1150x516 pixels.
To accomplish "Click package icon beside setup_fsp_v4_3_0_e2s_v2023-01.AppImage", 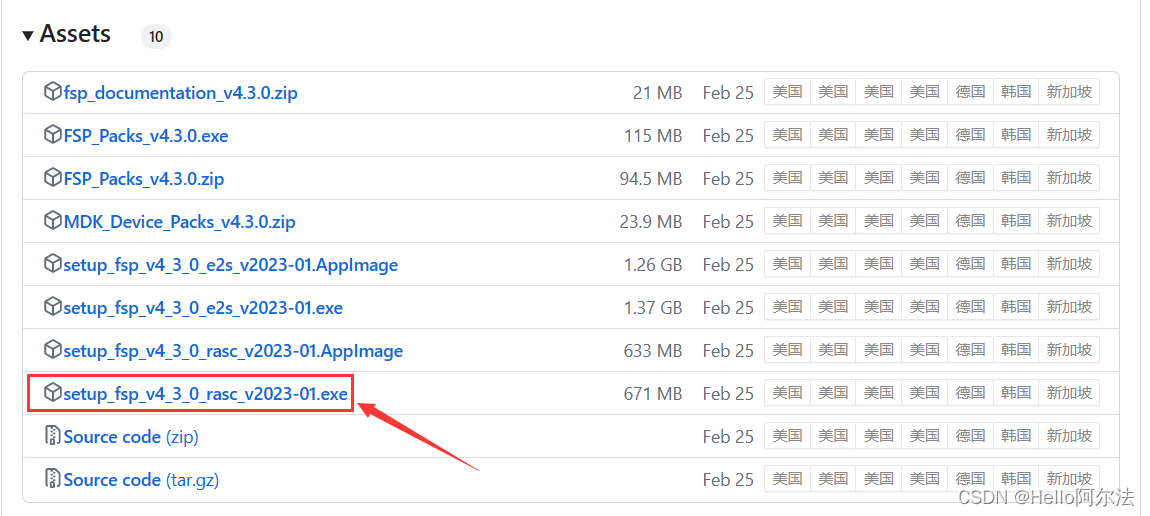I will point(53,264).
